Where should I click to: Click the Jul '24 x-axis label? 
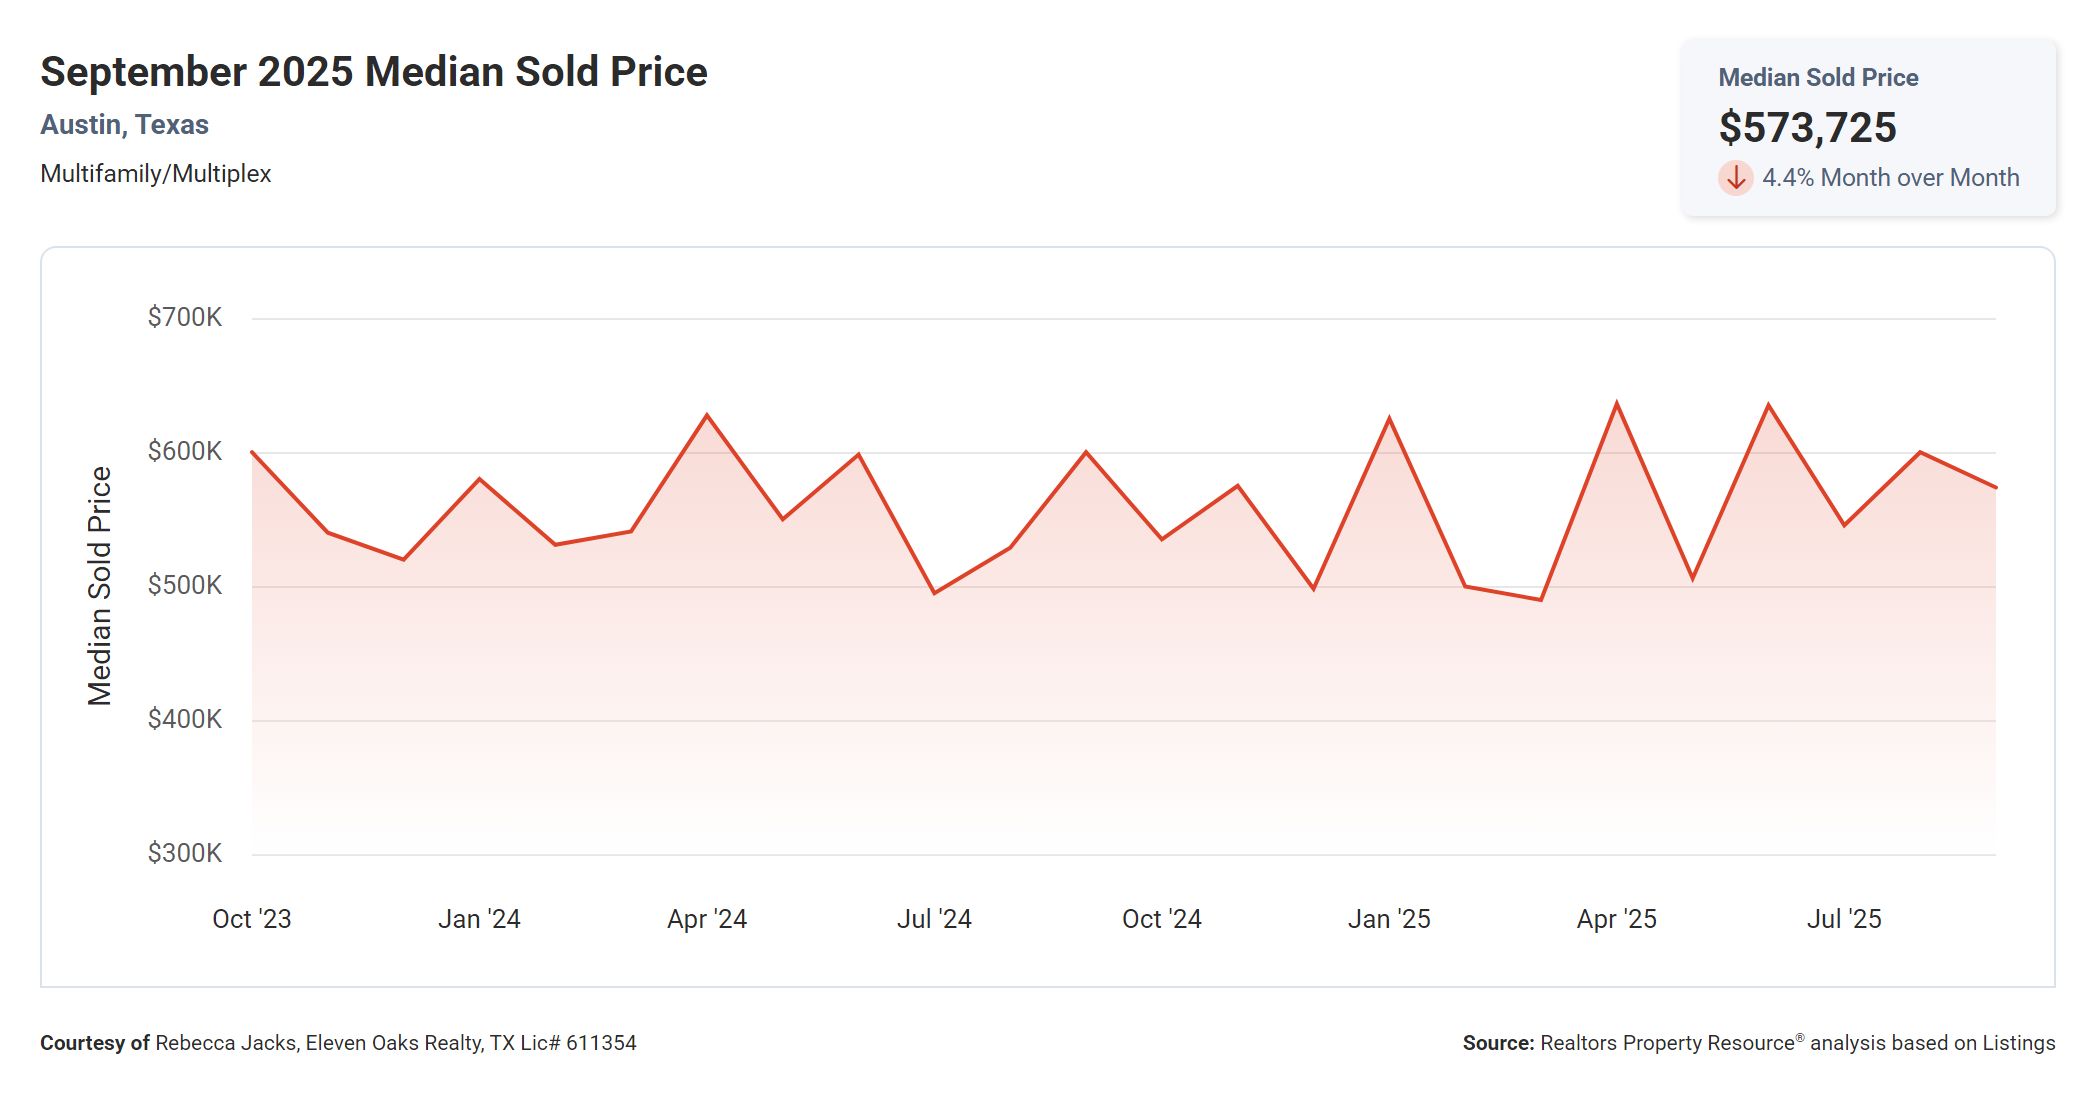coord(934,919)
